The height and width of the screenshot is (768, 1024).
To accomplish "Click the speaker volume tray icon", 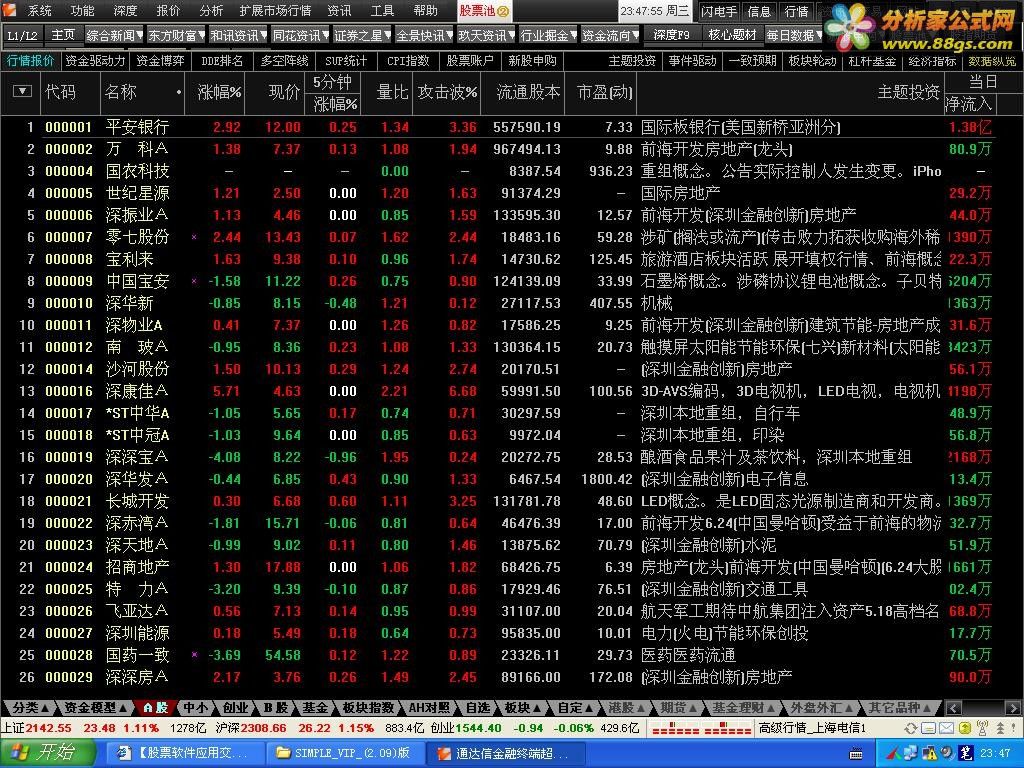I will point(947,752).
